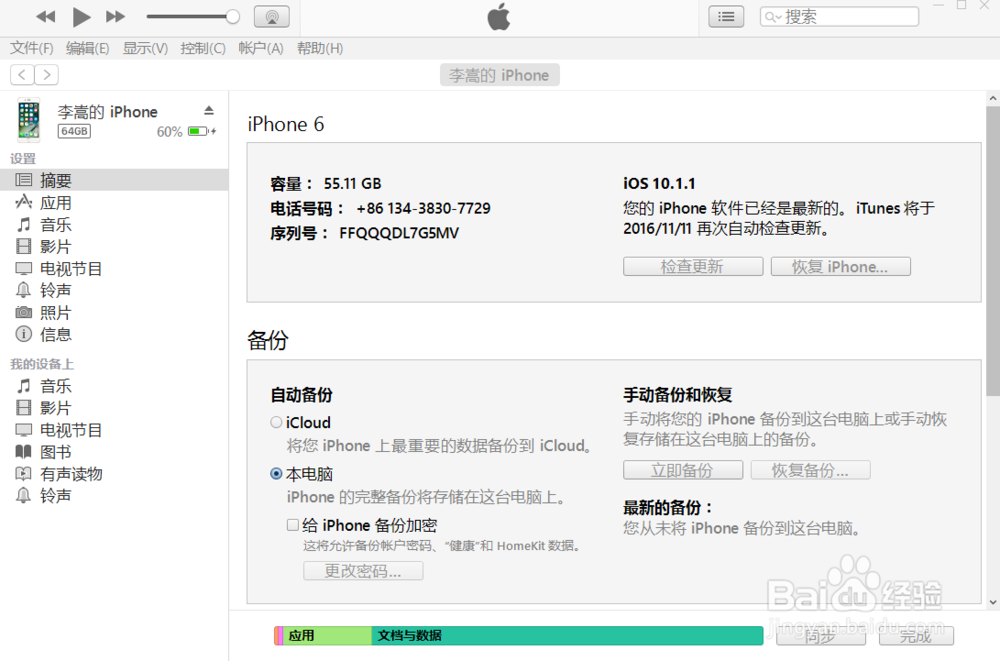Open 音乐 under 设置 section

click(x=114, y=225)
